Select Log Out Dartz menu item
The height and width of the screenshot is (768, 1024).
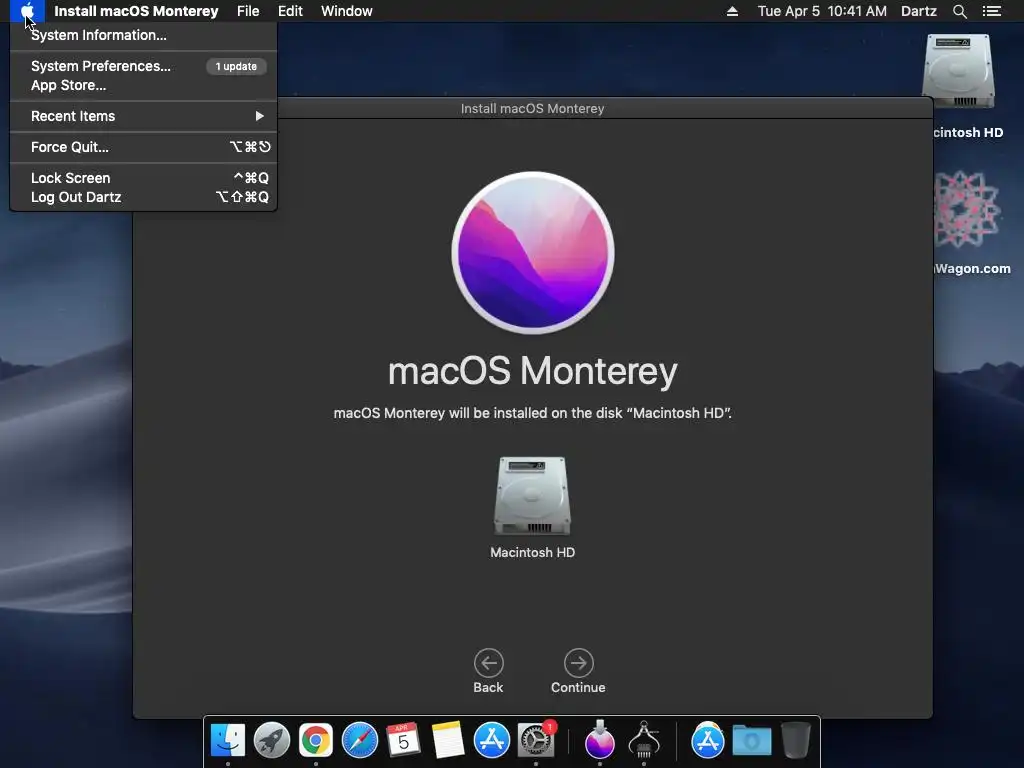144,197
